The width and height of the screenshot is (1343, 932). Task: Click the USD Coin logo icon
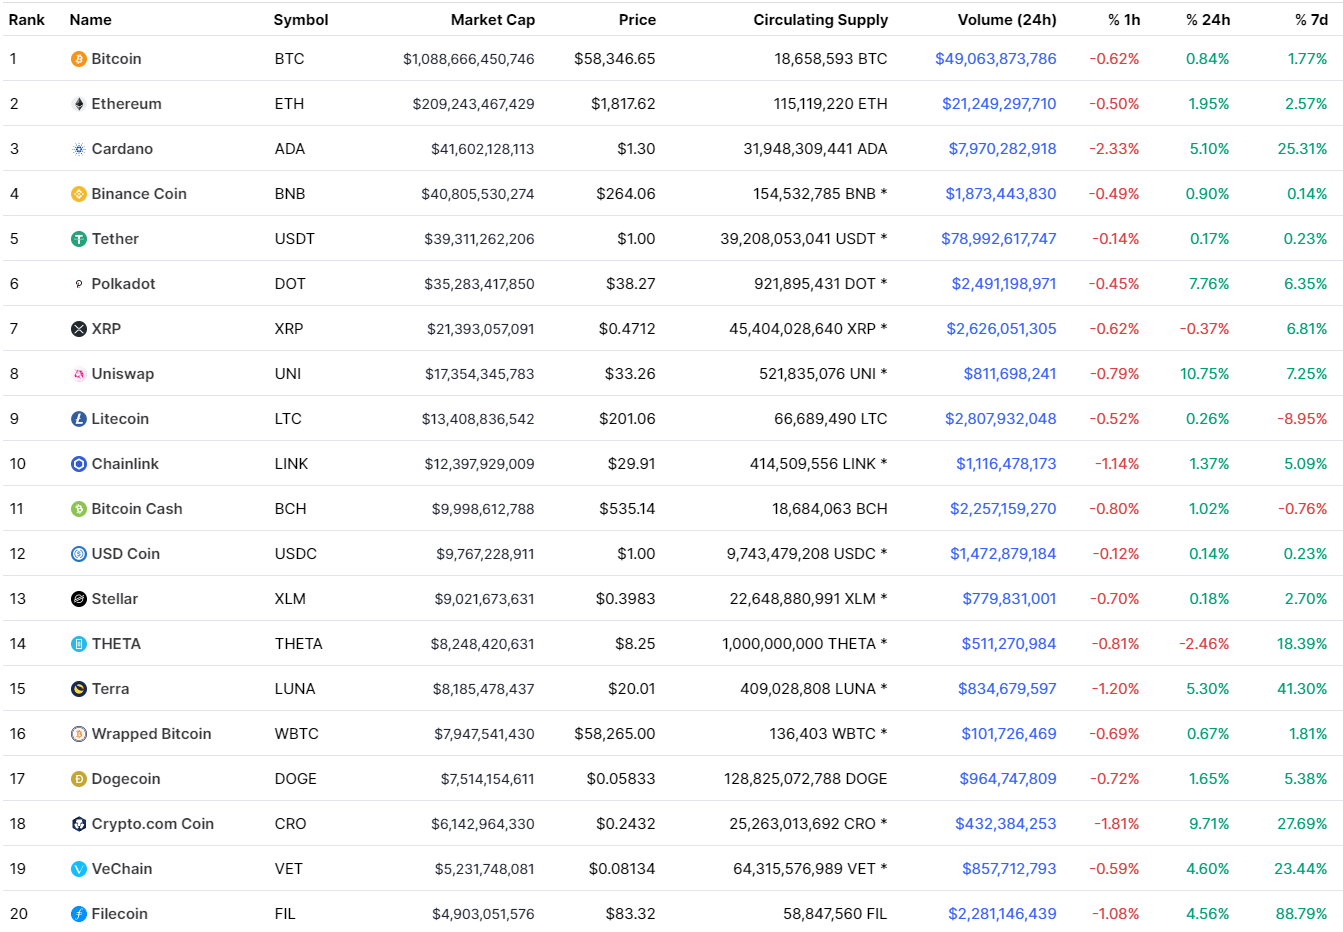pos(79,554)
